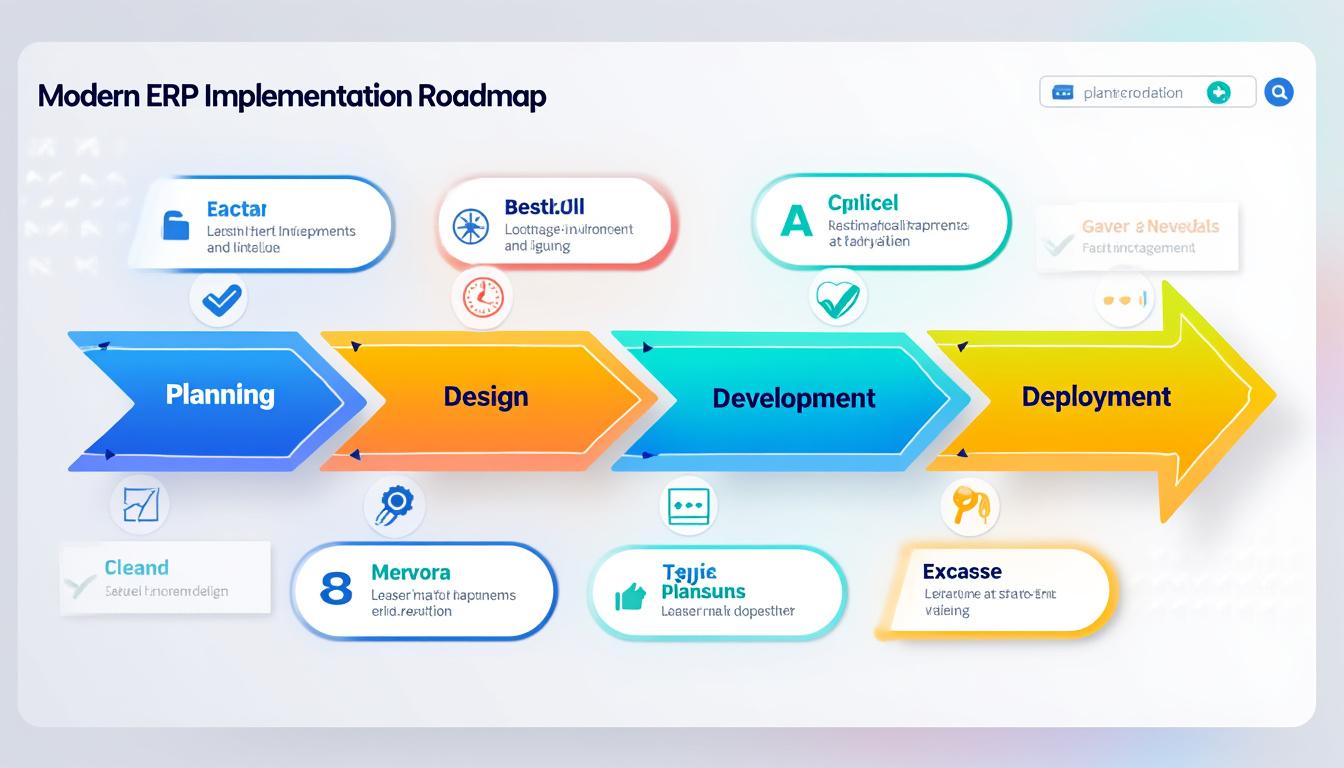
Task: Click the compass wheel icon in Bestl card
Action: click(470, 227)
